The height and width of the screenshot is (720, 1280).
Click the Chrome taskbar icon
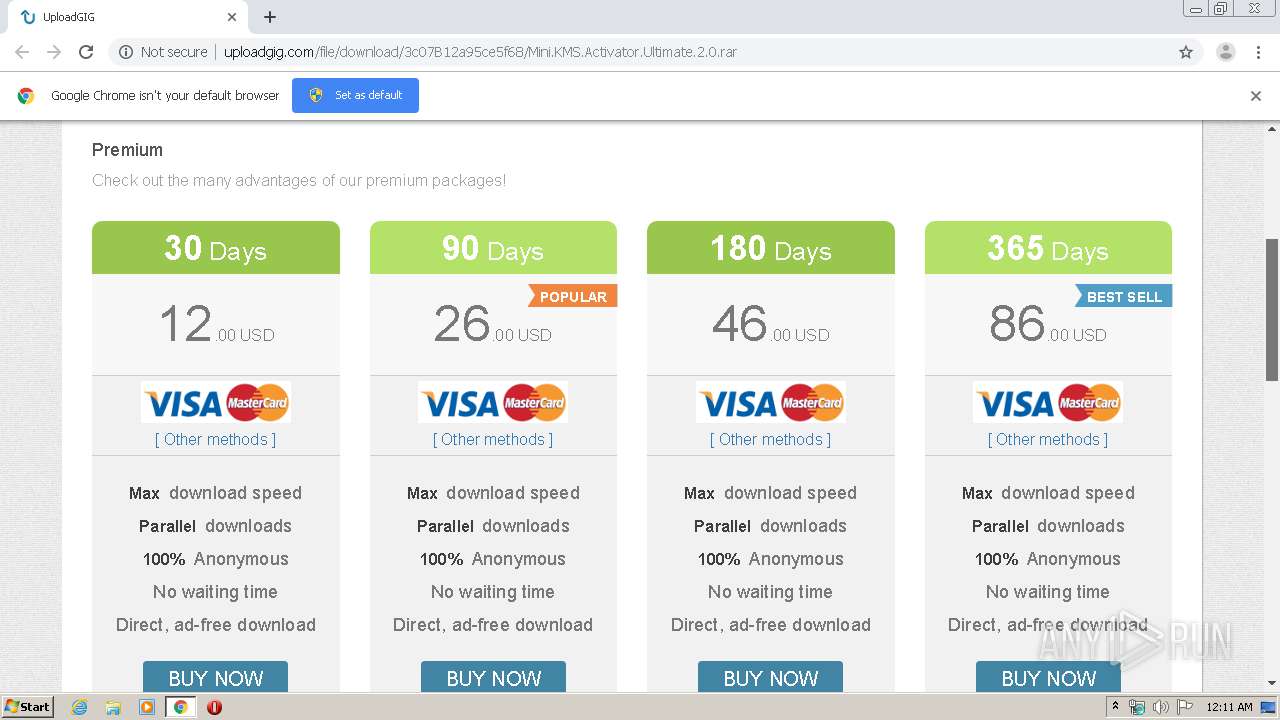click(x=181, y=707)
